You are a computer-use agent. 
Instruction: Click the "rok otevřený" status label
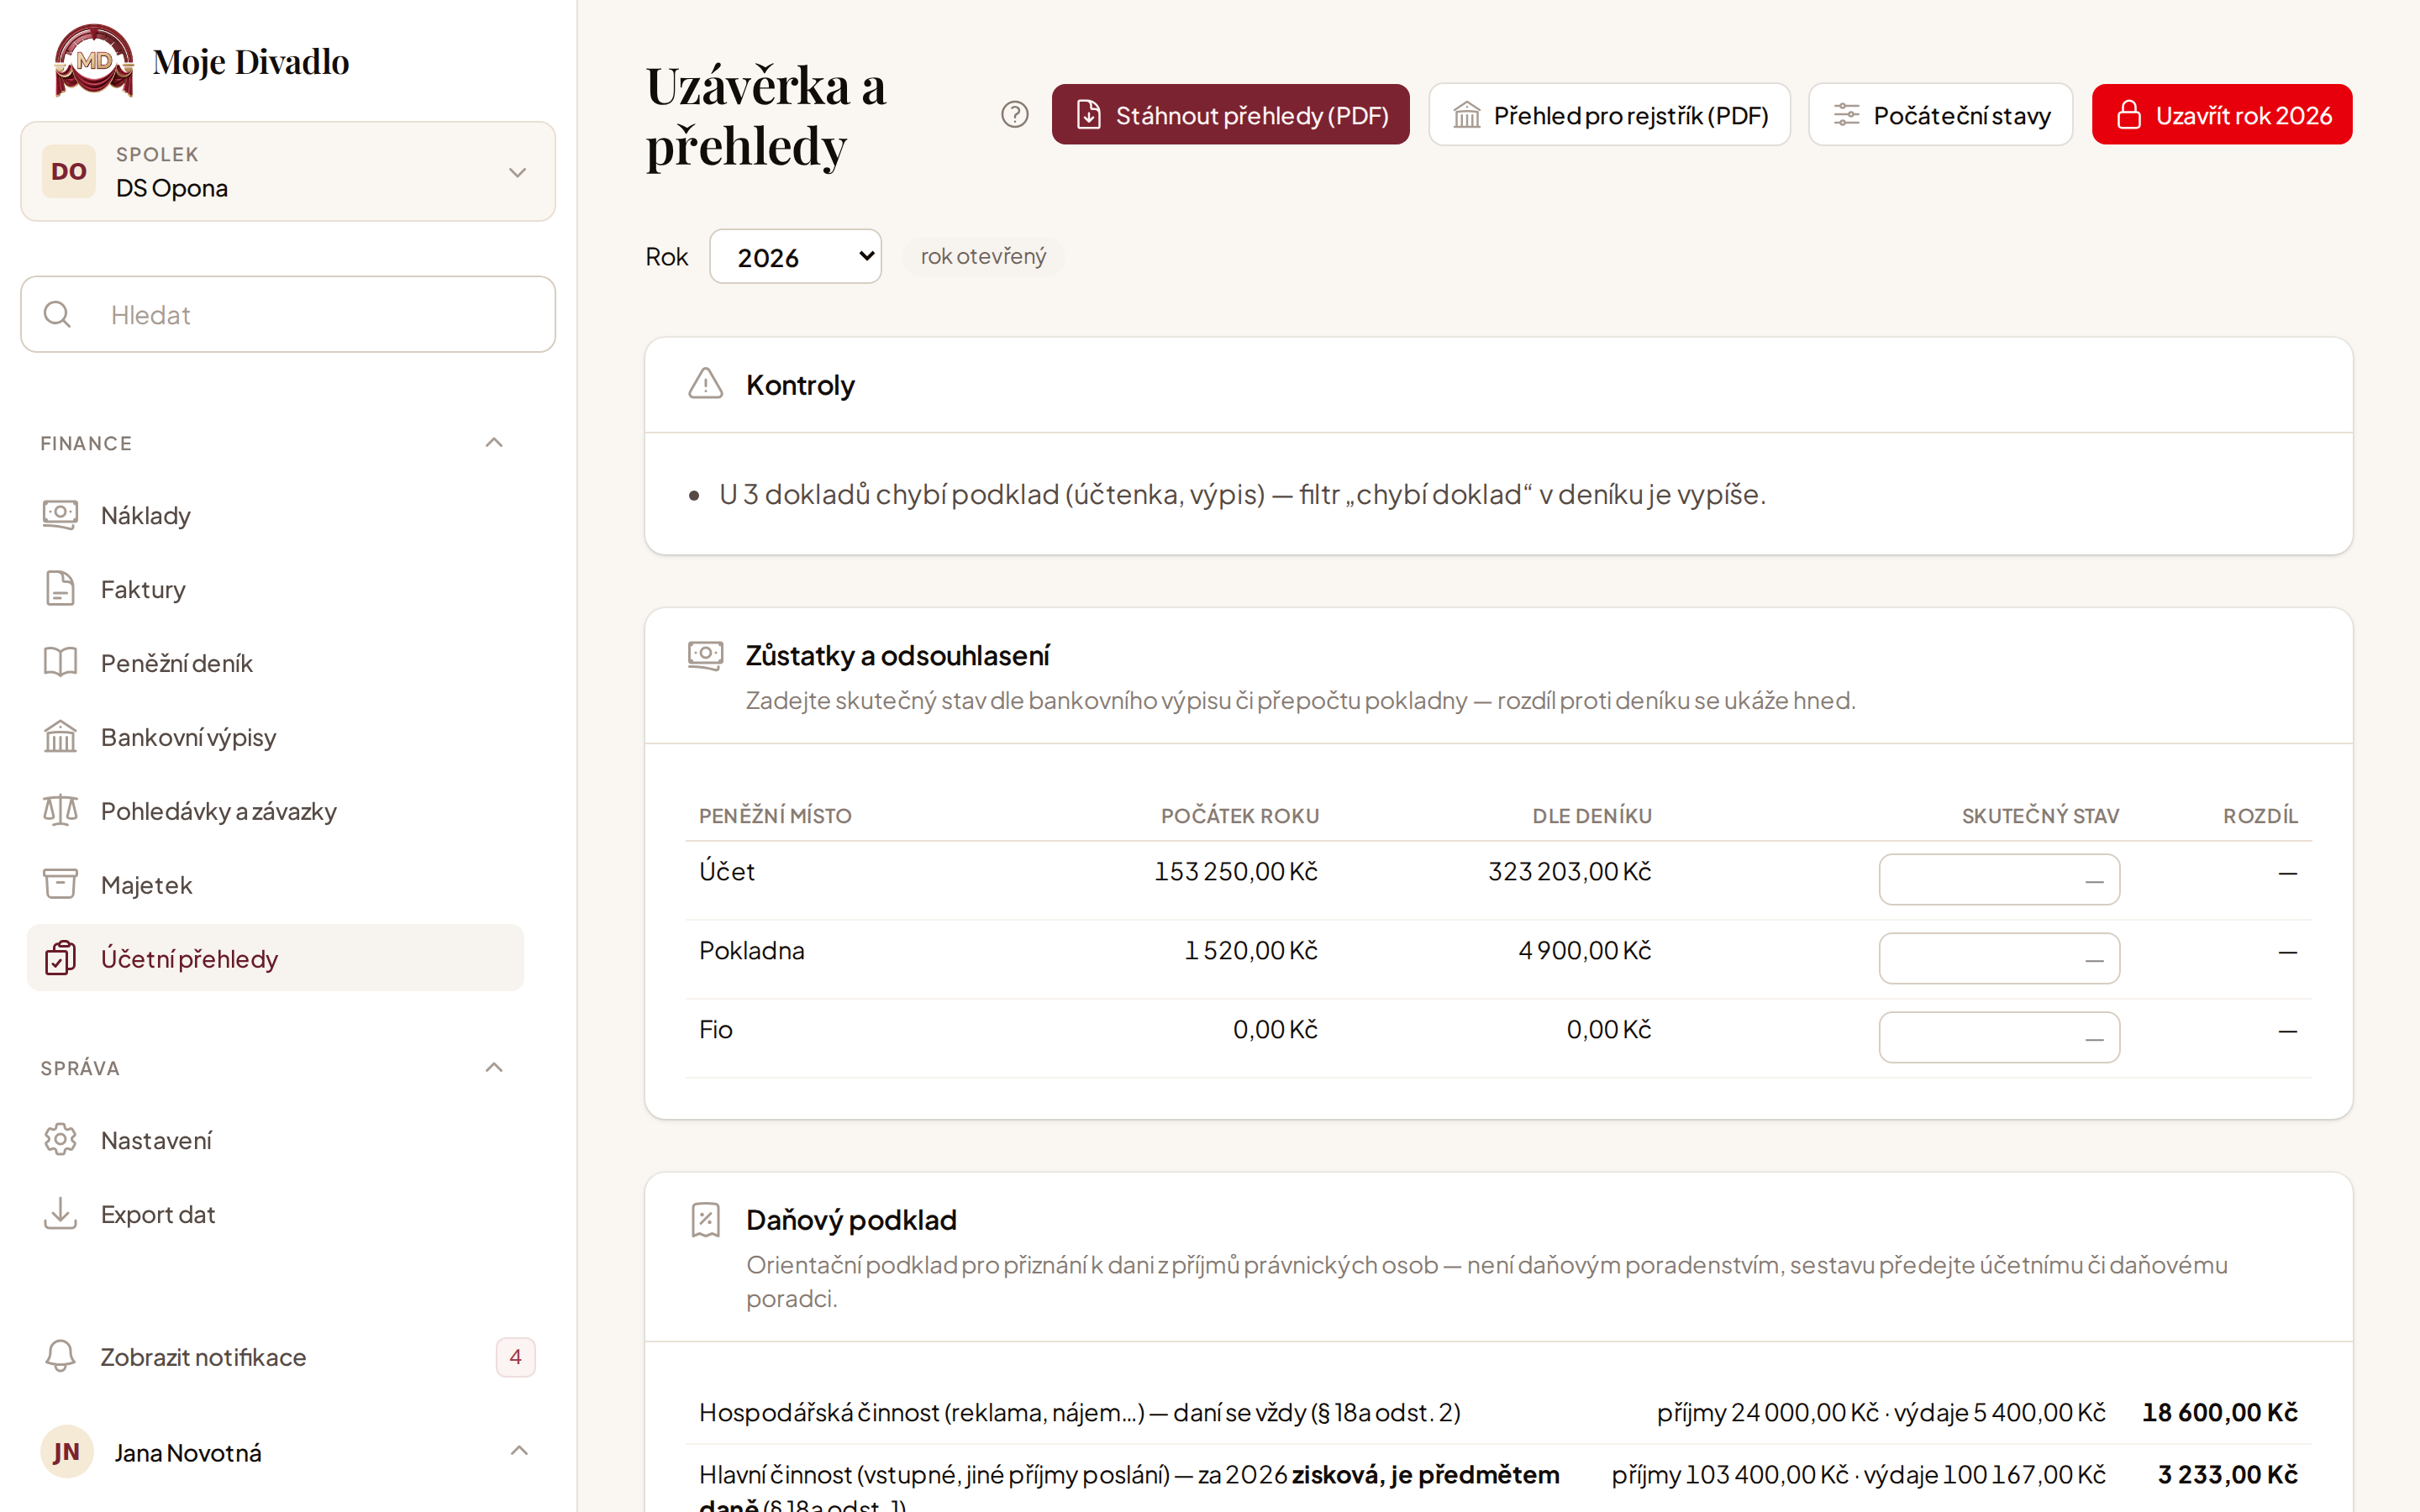point(983,256)
